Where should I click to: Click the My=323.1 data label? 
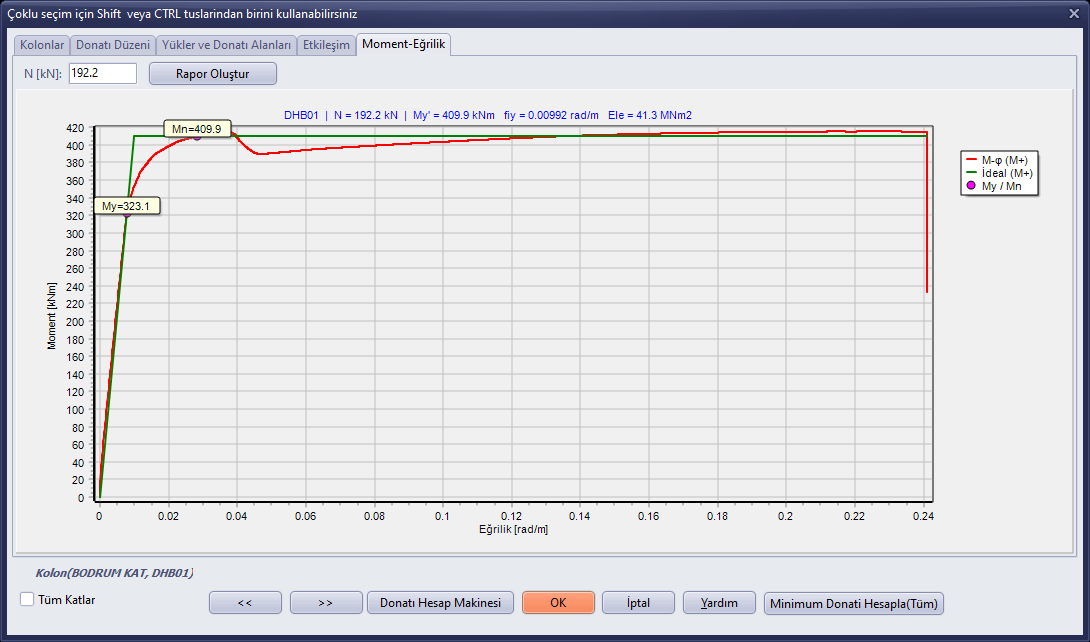tap(127, 206)
